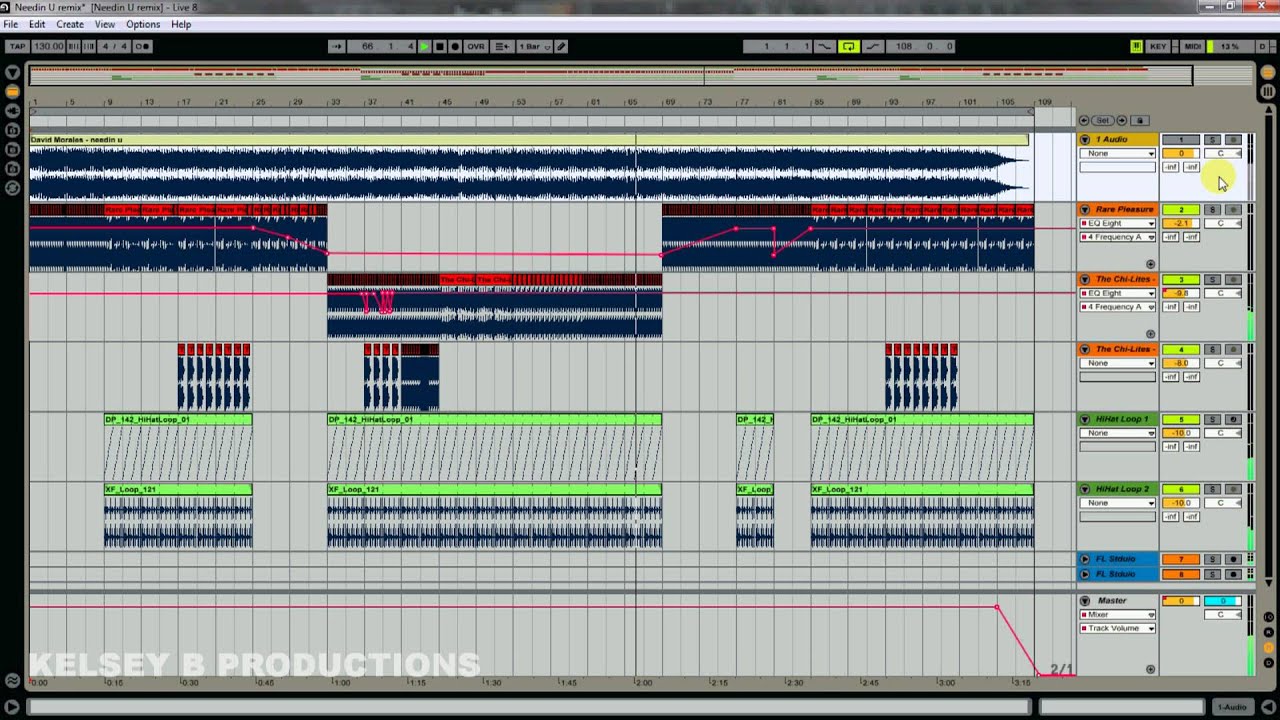Toggle HiHat Loop 2 track activator 6
1280x720 pixels.
point(1181,489)
